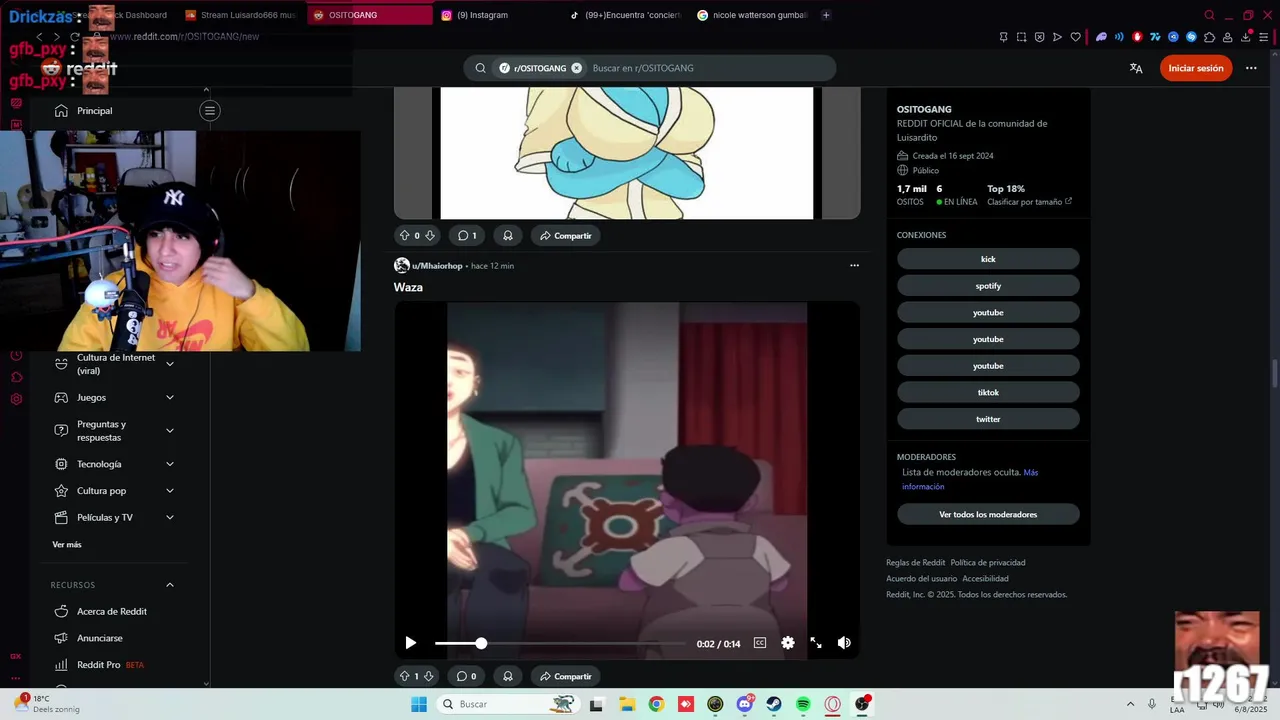
Task: Open Steam from the taskbar
Action: point(774,704)
